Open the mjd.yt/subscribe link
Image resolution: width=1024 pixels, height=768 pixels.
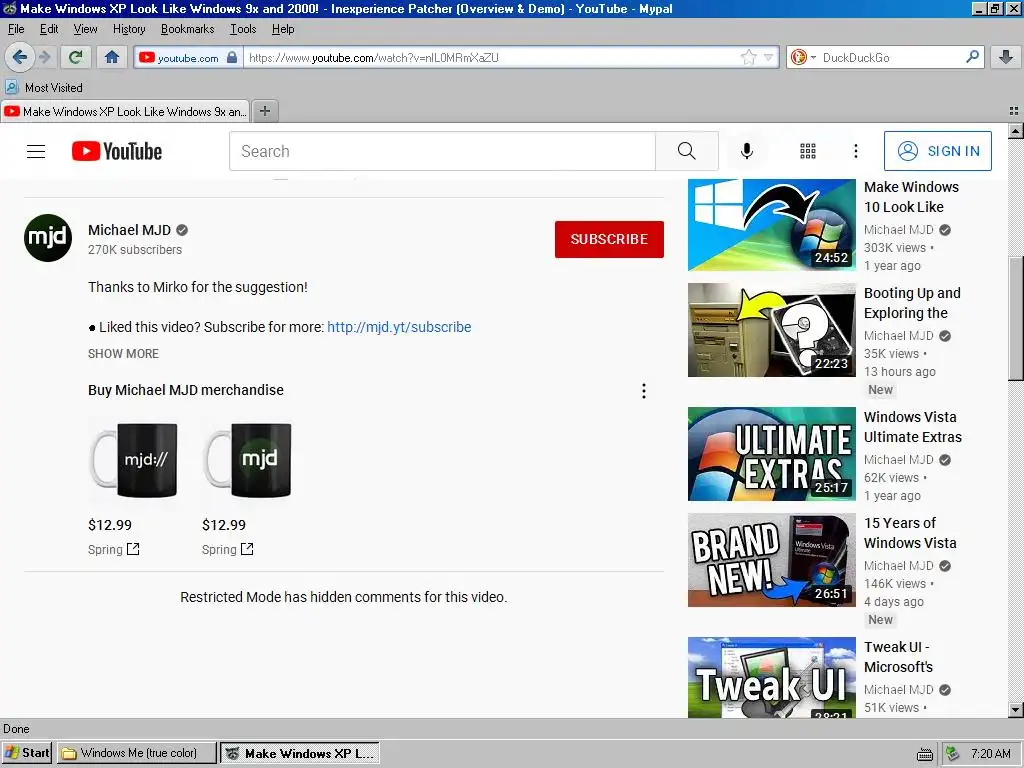399,327
